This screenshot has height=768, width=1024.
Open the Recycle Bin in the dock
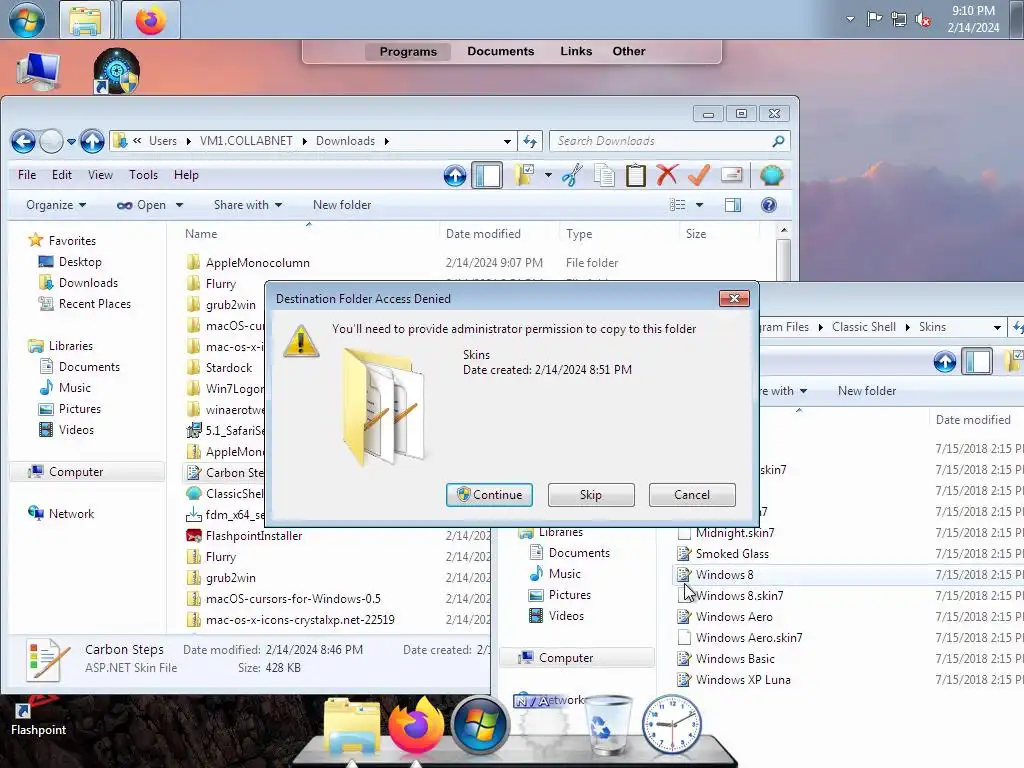pos(608,725)
